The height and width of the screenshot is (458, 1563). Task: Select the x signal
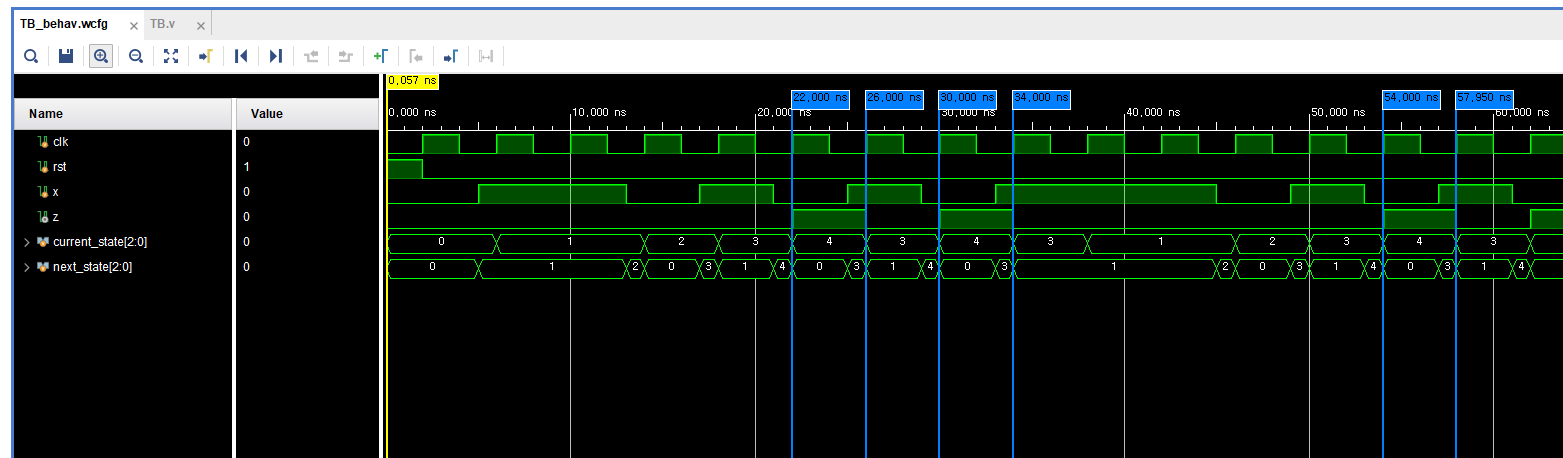(x=56, y=192)
